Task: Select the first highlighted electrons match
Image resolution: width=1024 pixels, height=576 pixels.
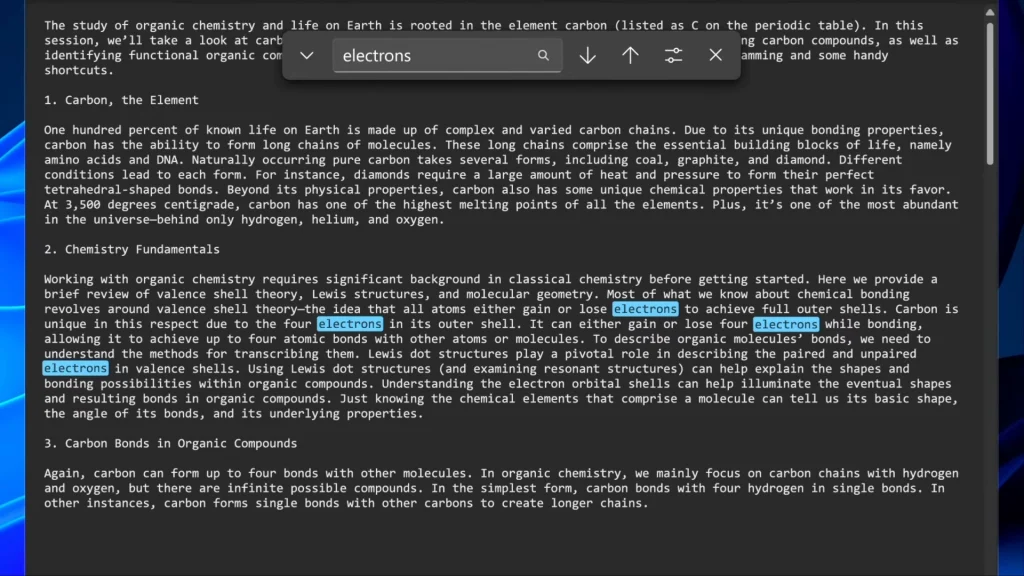Action: (x=645, y=309)
